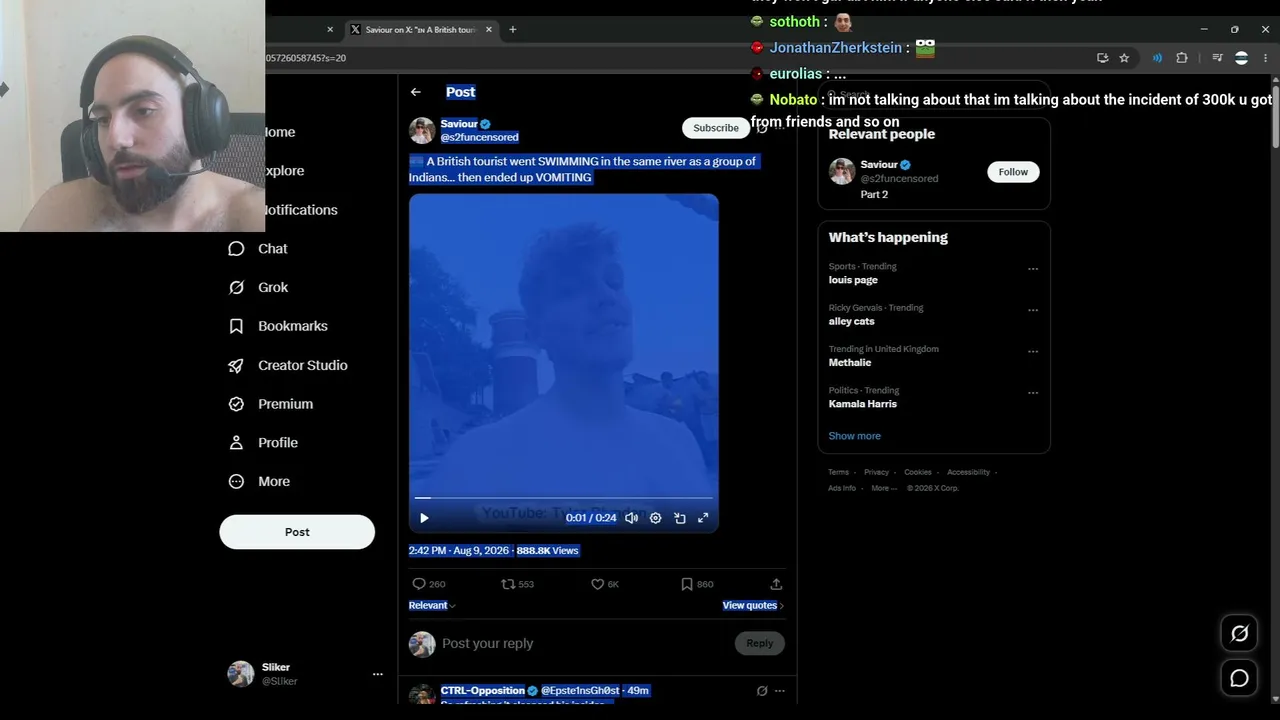Seek along the video progress bar

564,497
